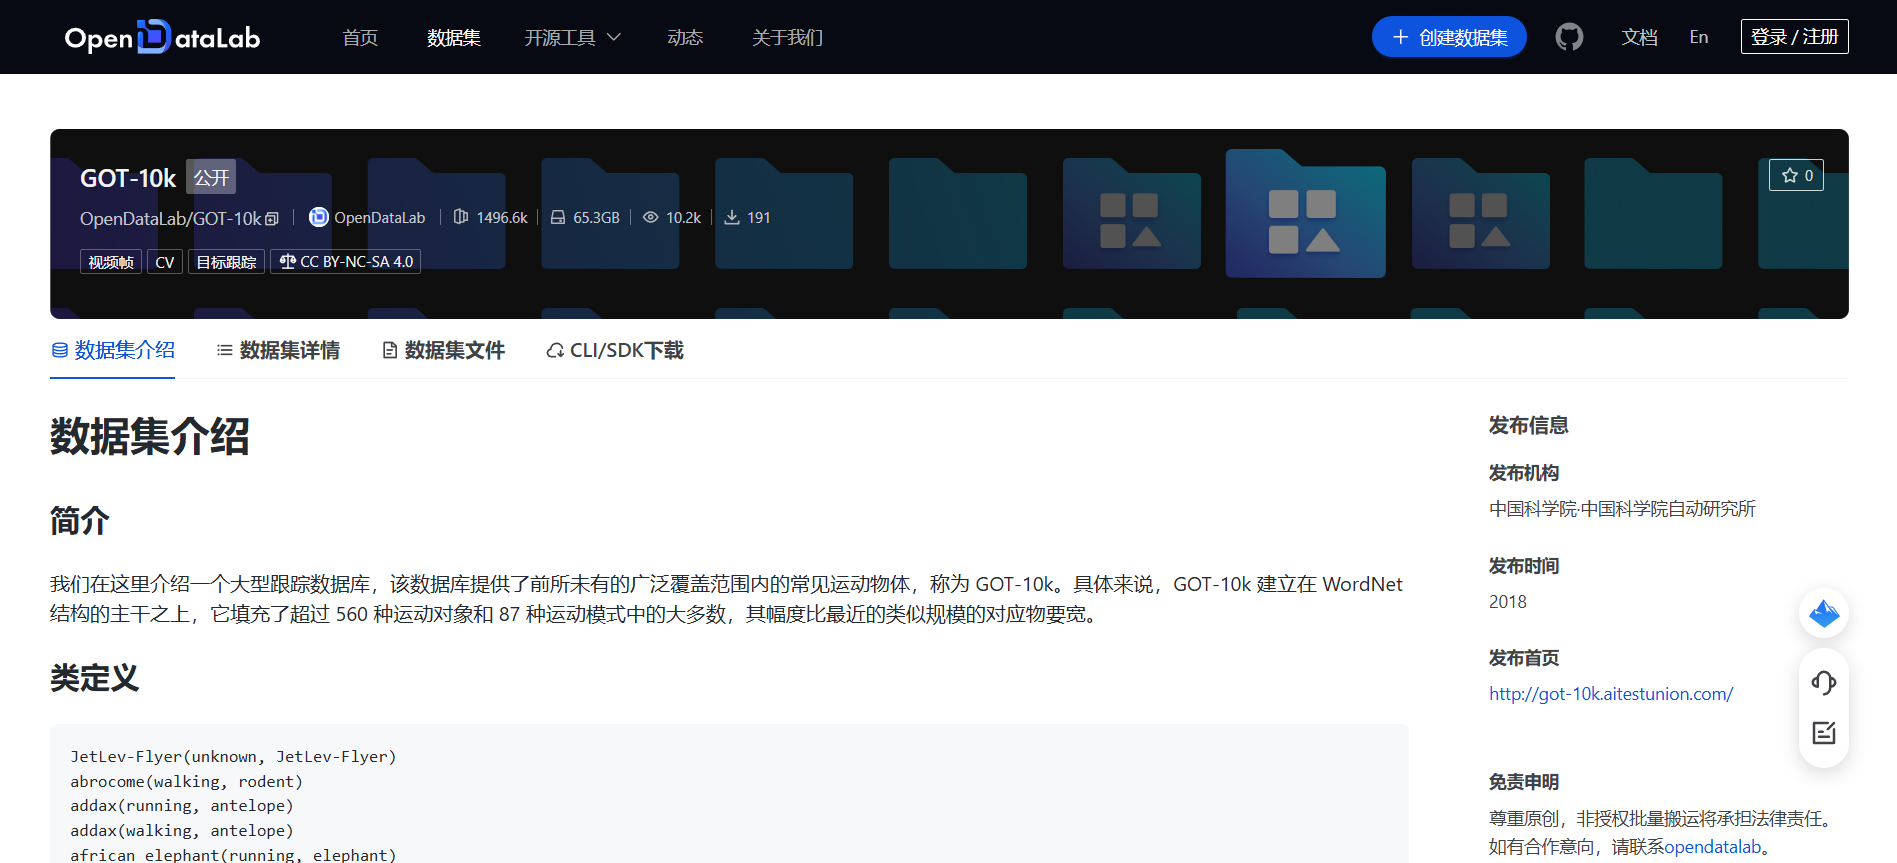Open the feedback form icon
The width and height of the screenshot is (1897, 863).
click(1823, 733)
